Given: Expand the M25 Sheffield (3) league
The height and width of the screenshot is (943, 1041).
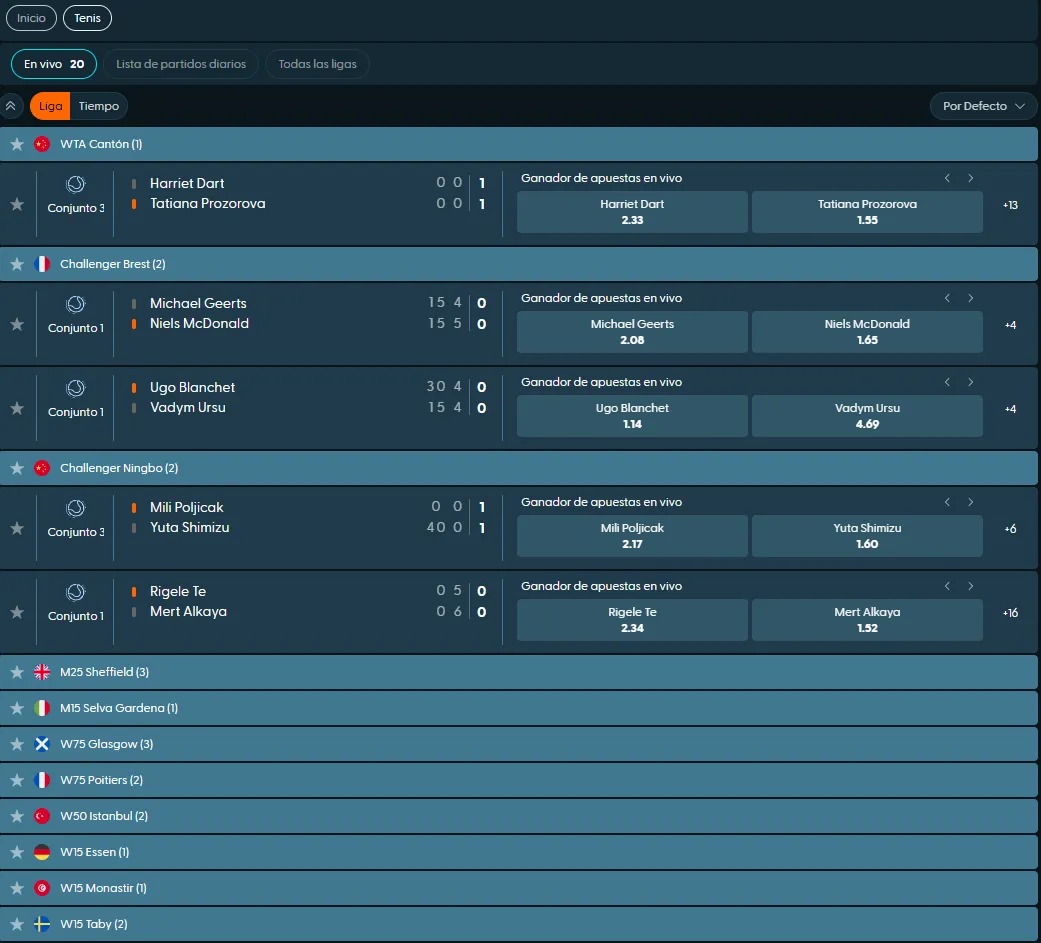Looking at the screenshot, I should [519, 672].
